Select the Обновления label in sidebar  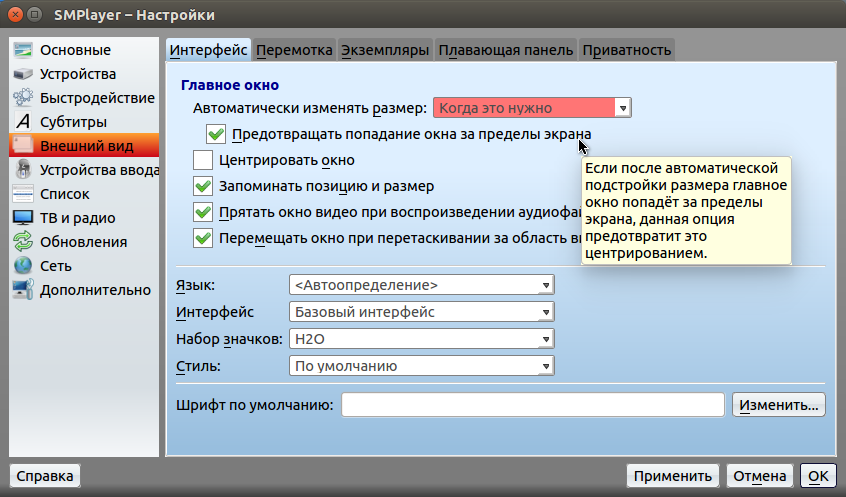[84, 242]
